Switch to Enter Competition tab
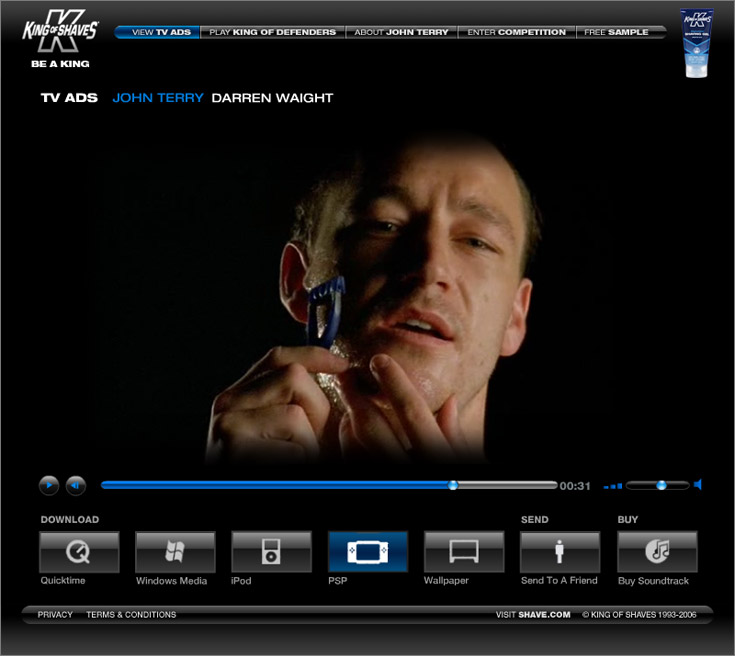Viewport: 735px width, 656px height. (x=516, y=32)
